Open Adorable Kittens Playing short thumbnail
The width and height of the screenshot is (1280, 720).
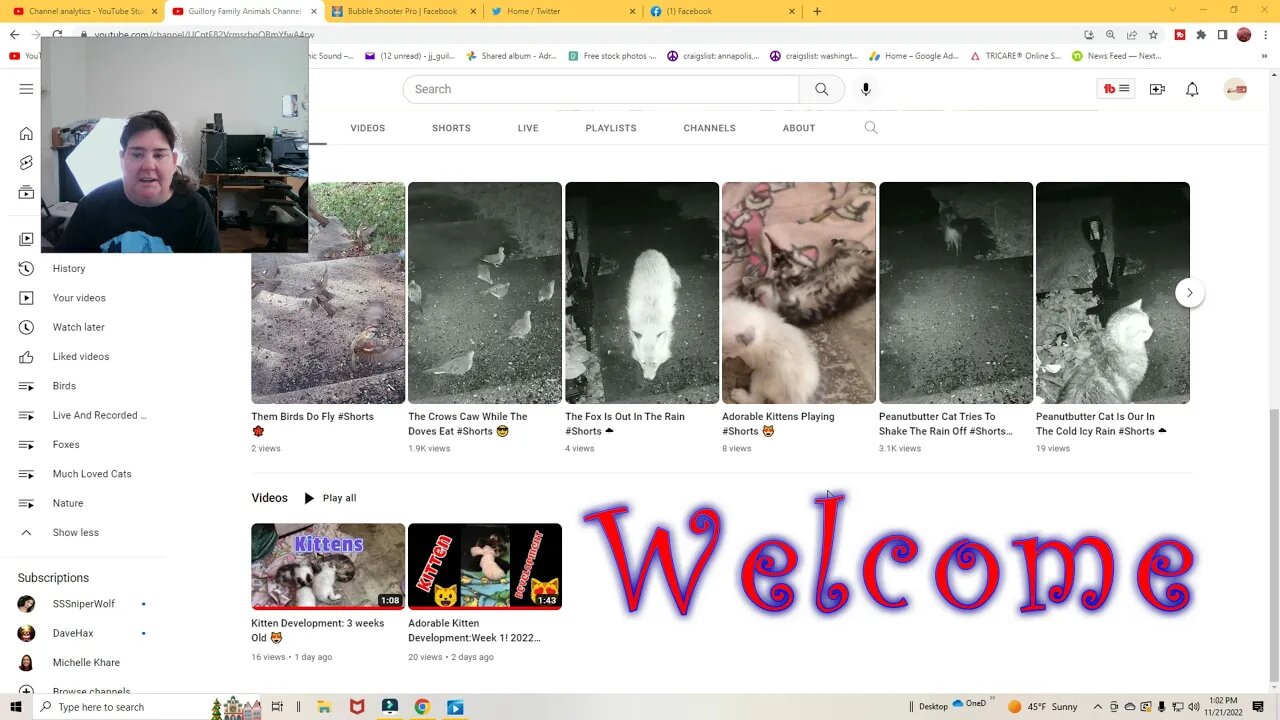click(799, 293)
